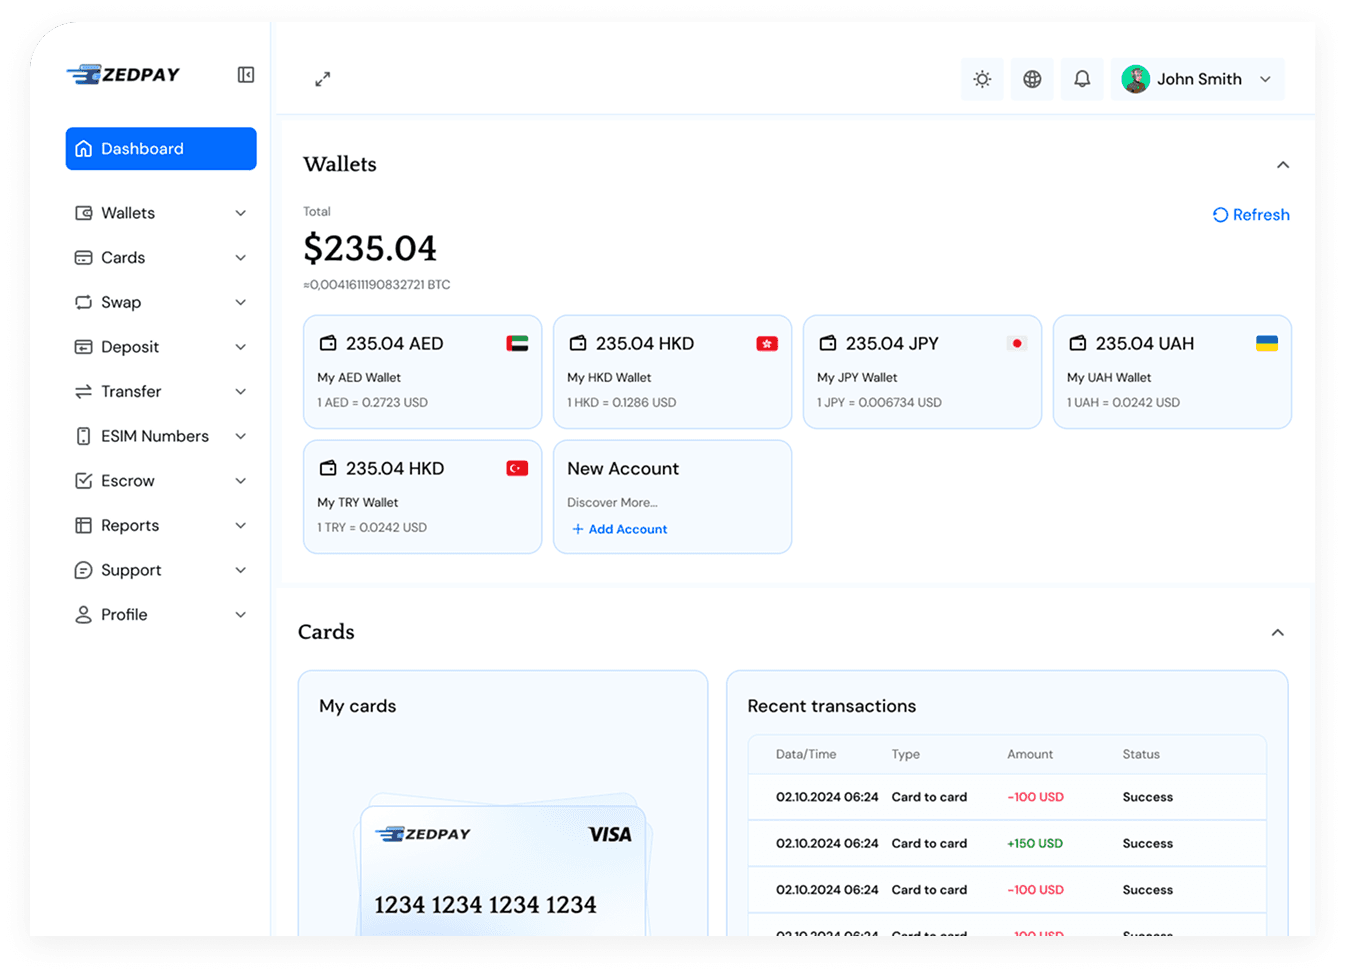Screen dimensions: 1346x974
Task: Click the UAE flag icon
Action: pyautogui.click(x=517, y=343)
